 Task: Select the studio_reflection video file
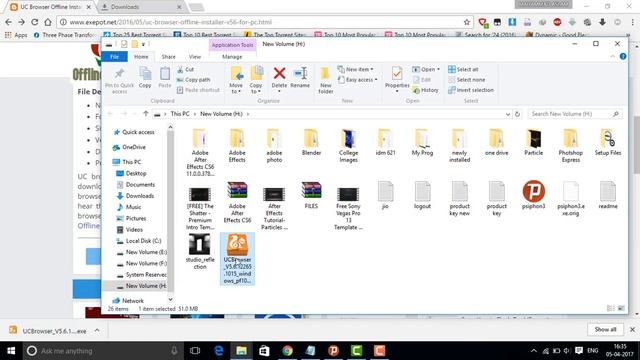(x=200, y=251)
